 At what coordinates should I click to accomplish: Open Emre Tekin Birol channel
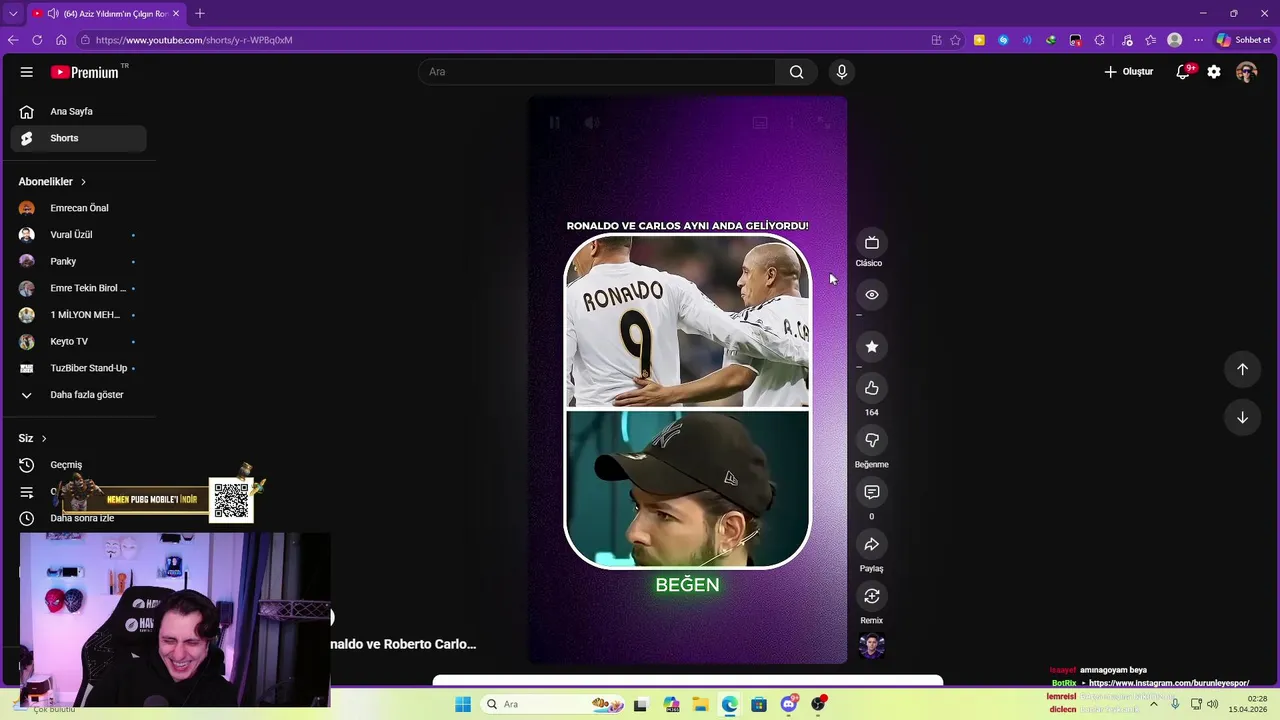click(x=78, y=288)
